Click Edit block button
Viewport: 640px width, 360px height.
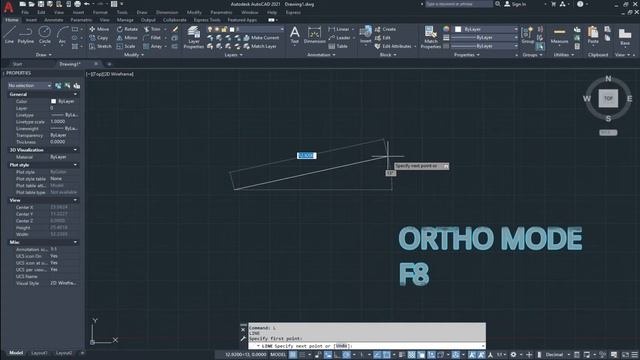click(382, 38)
